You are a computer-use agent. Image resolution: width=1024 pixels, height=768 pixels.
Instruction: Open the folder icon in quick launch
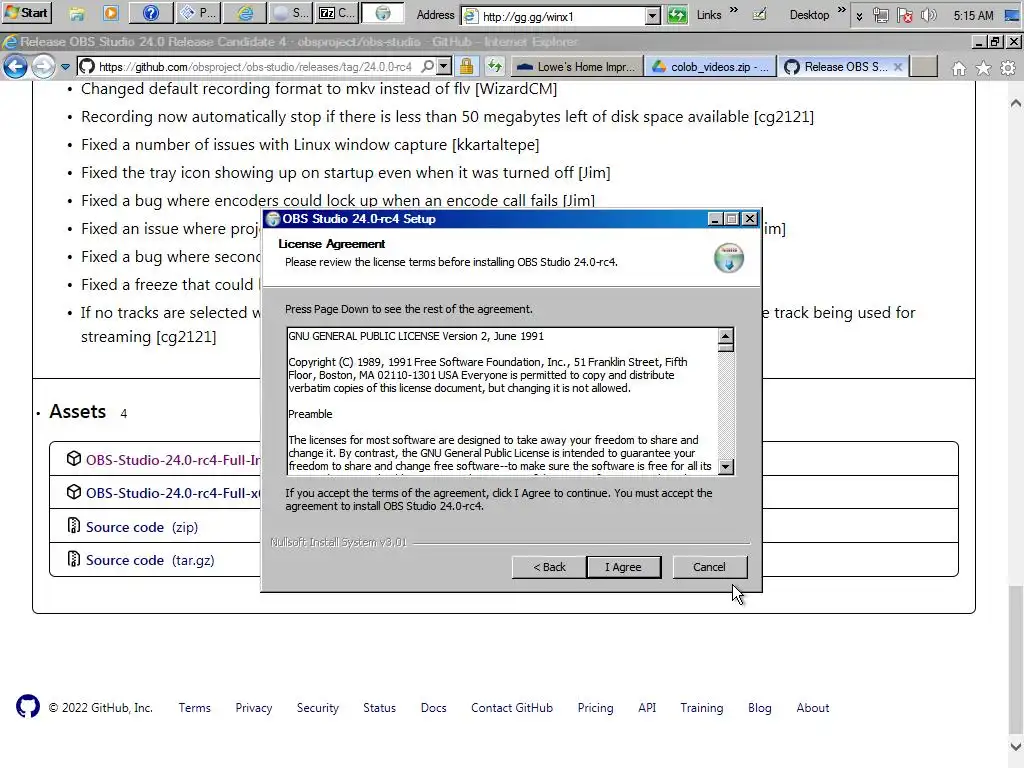coord(77,14)
